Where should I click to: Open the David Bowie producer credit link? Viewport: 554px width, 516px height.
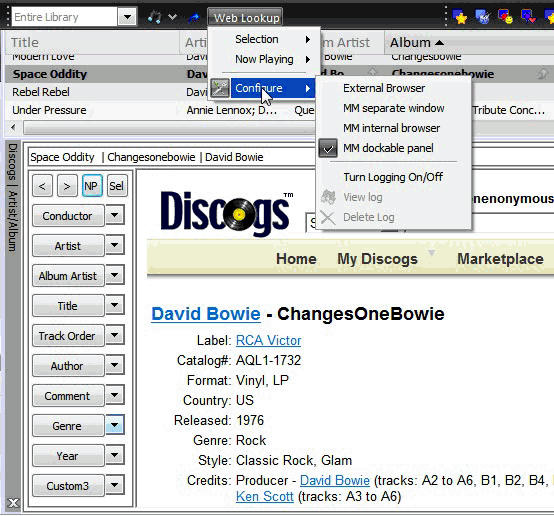(335, 480)
